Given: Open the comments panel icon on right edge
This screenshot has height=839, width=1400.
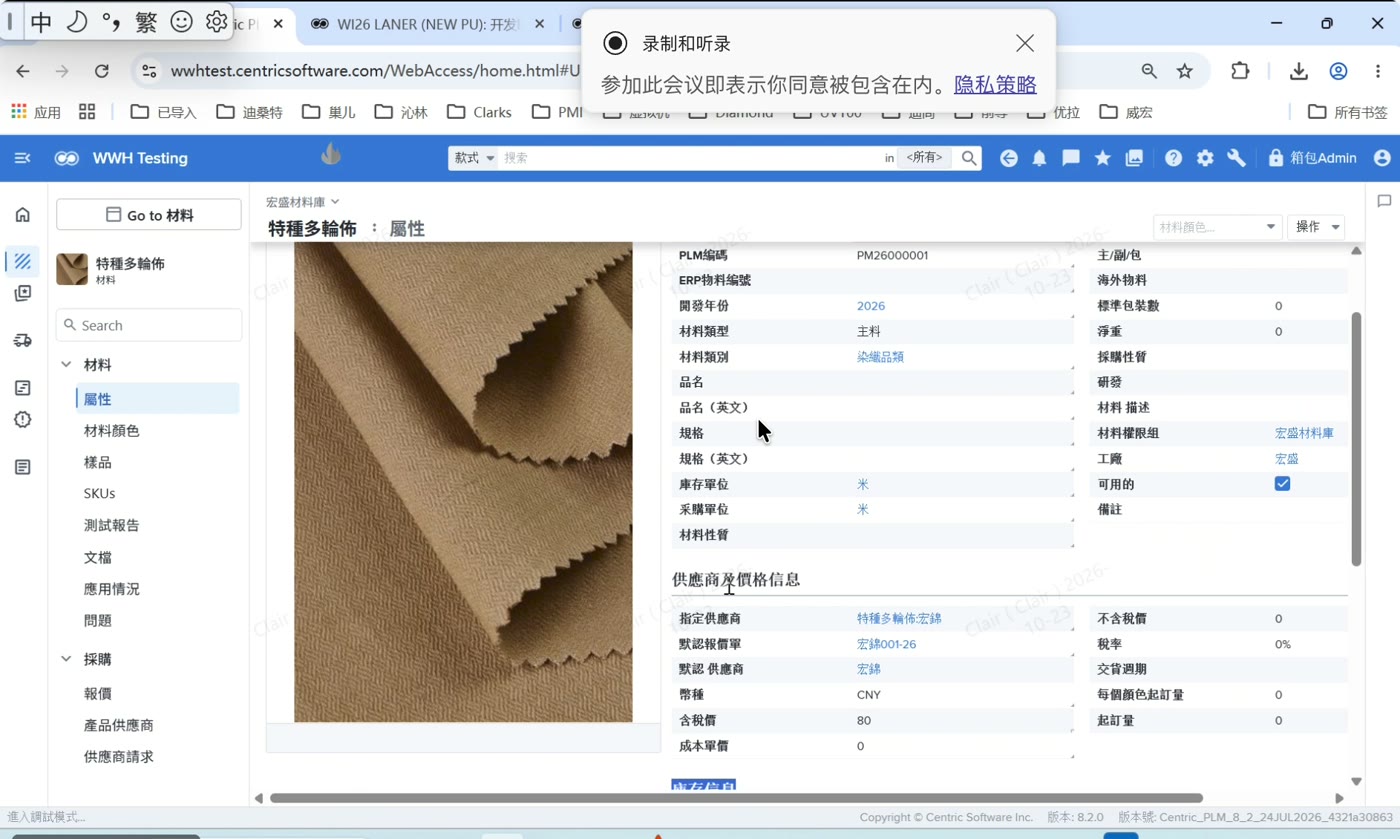Looking at the screenshot, I should tap(1384, 201).
